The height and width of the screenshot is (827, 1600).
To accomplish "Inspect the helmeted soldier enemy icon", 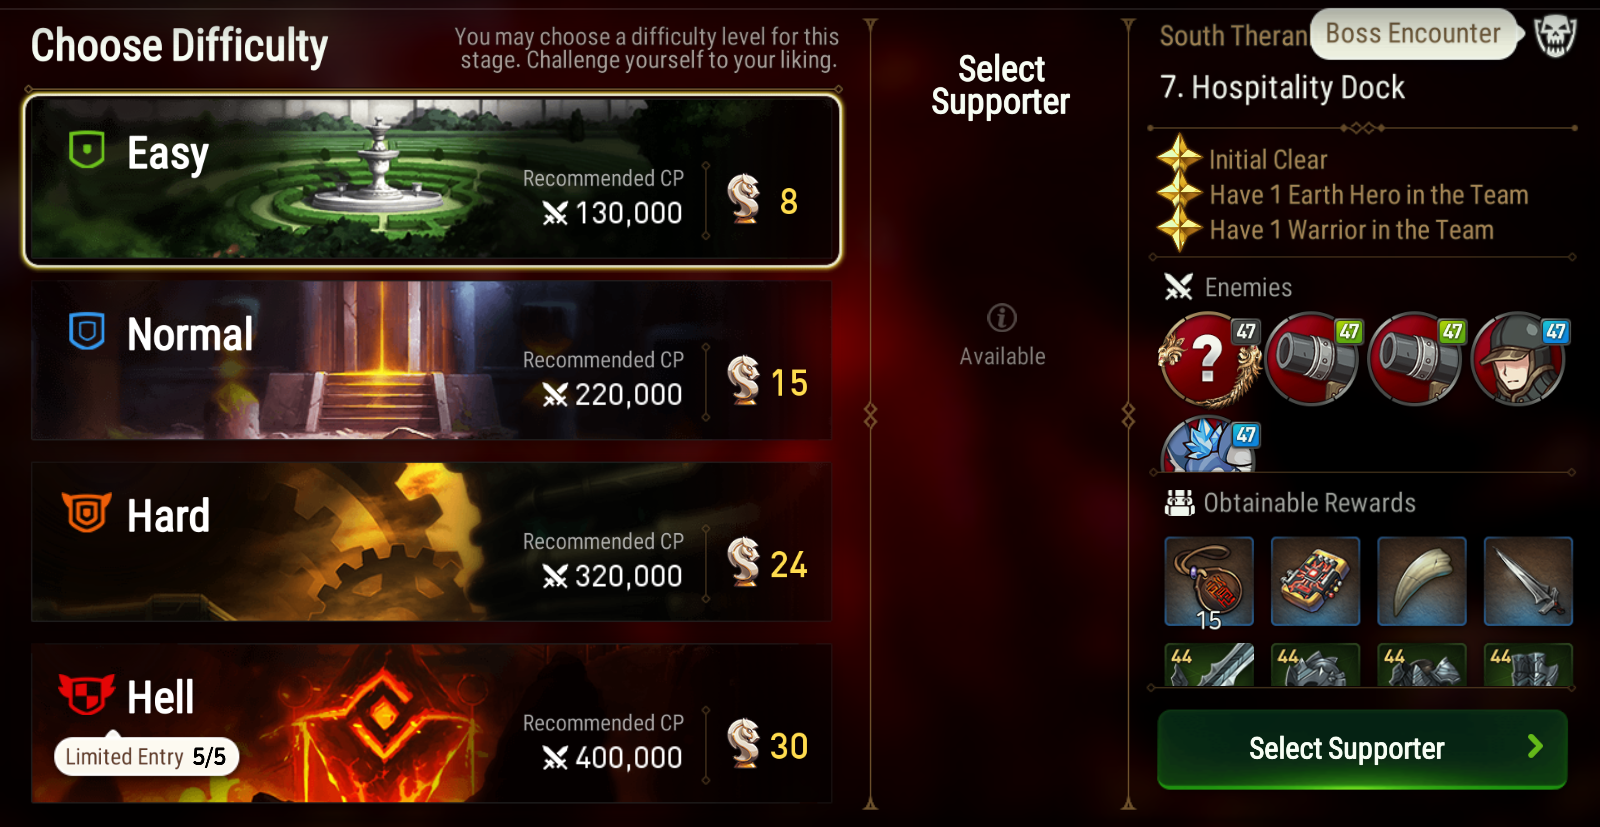I will click(1519, 358).
